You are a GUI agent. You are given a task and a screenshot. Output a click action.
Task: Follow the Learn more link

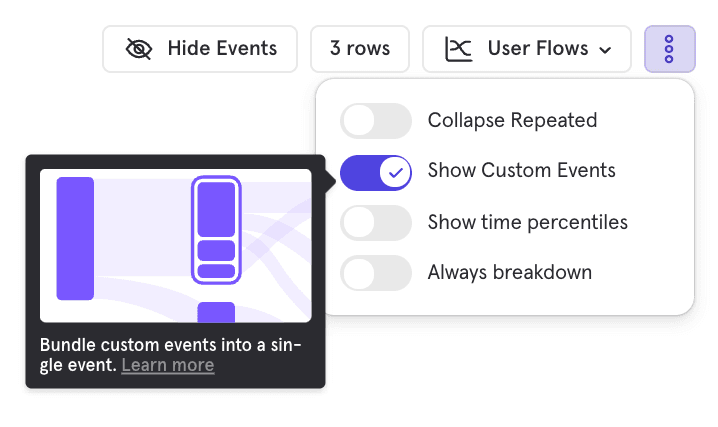click(167, 365)
